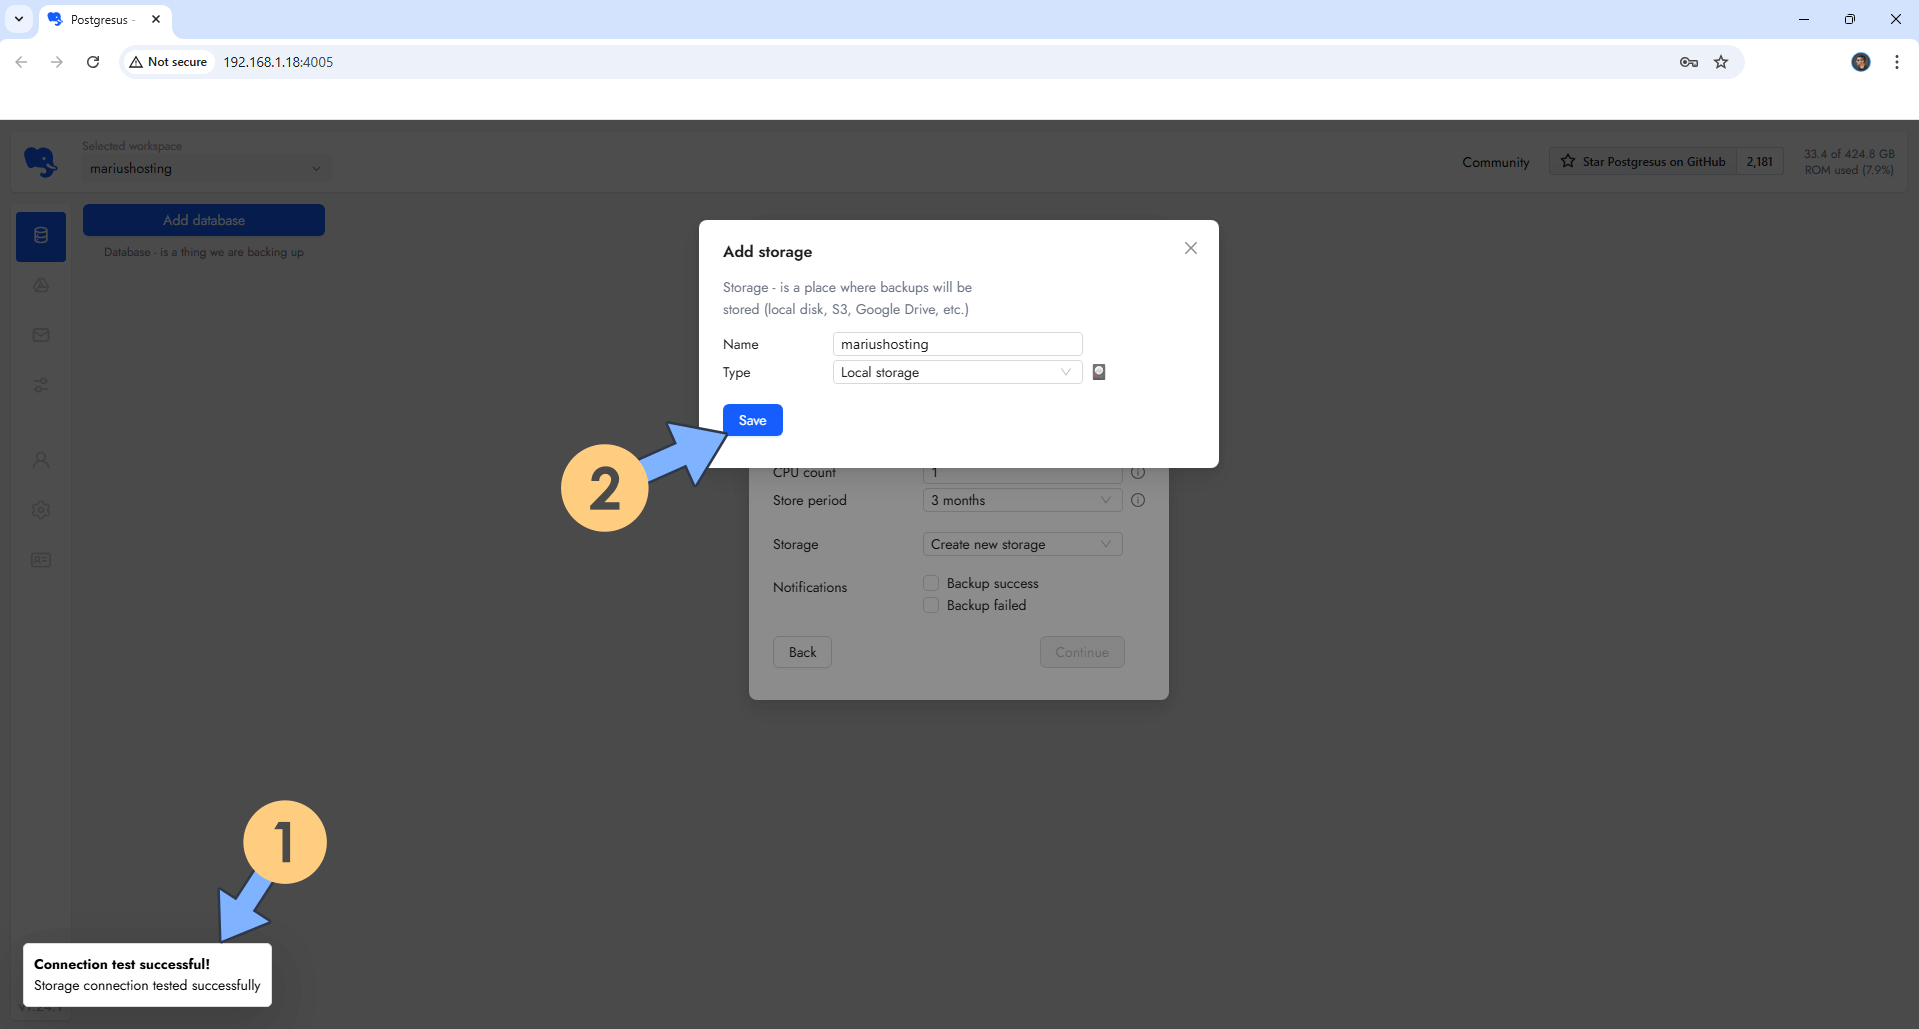1919x1029 pixels.
Task: Enable the Backup failed notification
Action: click(930, 605)
